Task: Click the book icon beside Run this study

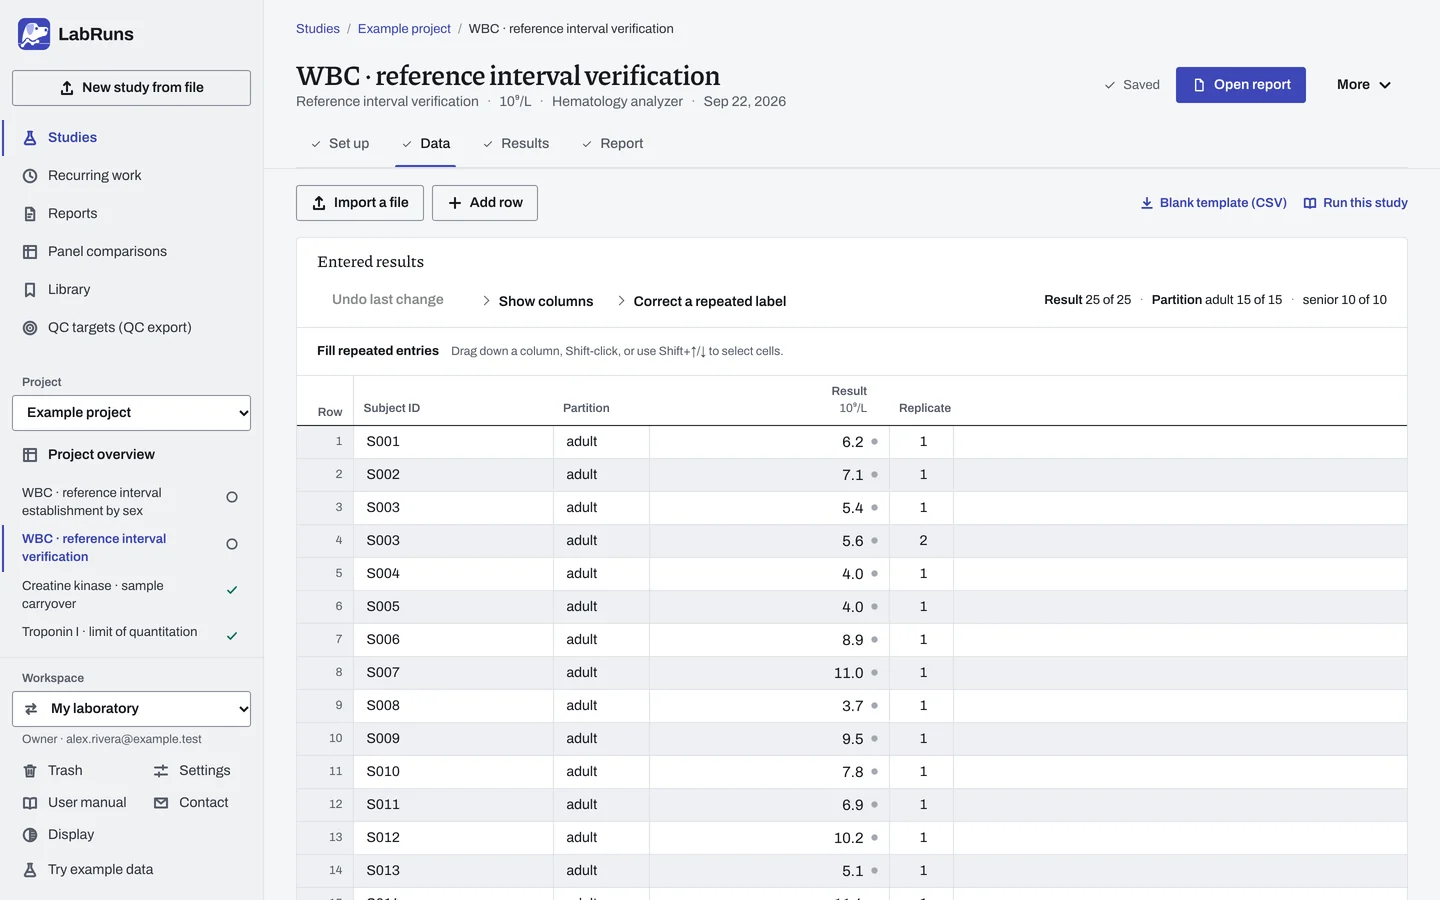Action: click(x=1310, y=203)
